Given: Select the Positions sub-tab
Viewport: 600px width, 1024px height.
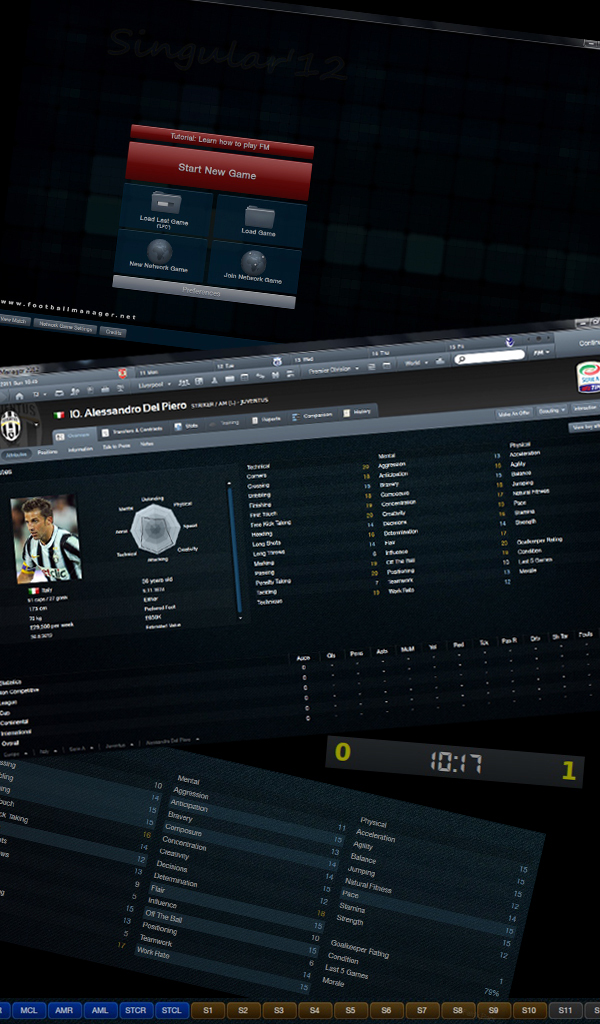Looking at the screenshot, I should point(47,452).
